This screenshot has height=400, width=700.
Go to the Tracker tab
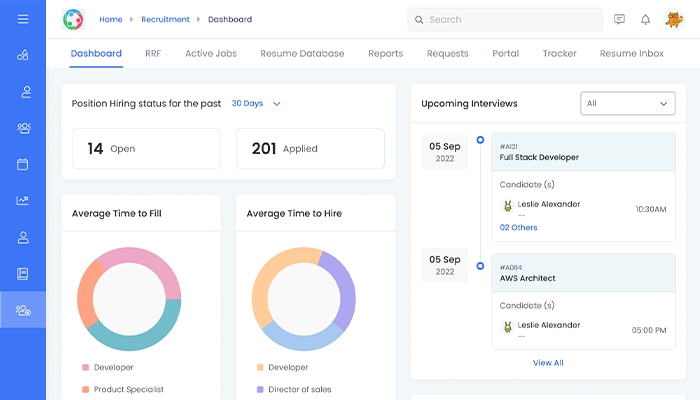coord(559,54)
